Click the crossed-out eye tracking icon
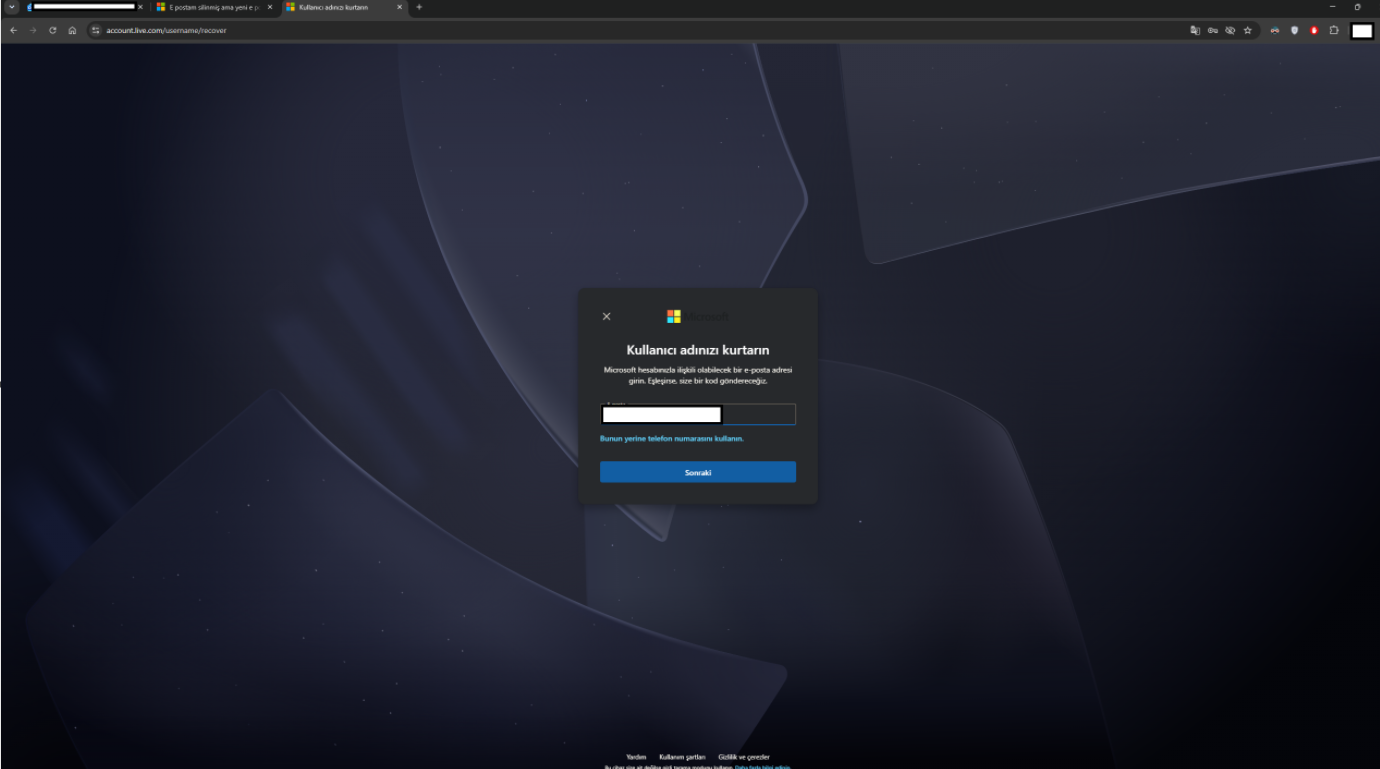 pos(1230,30)
